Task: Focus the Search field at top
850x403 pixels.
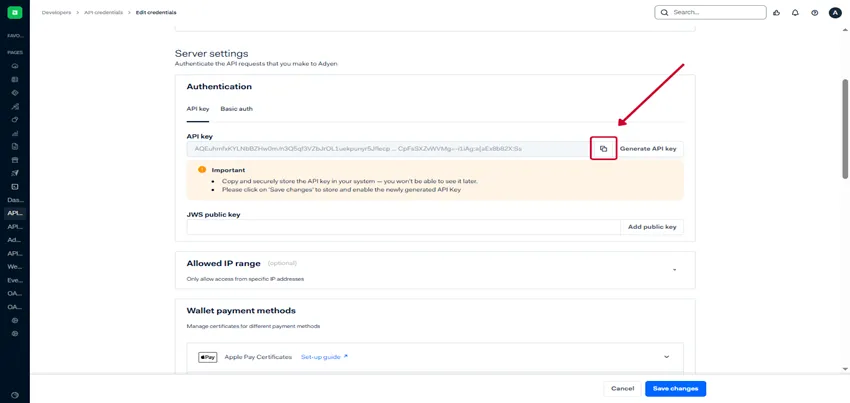Action: [710, 12]
